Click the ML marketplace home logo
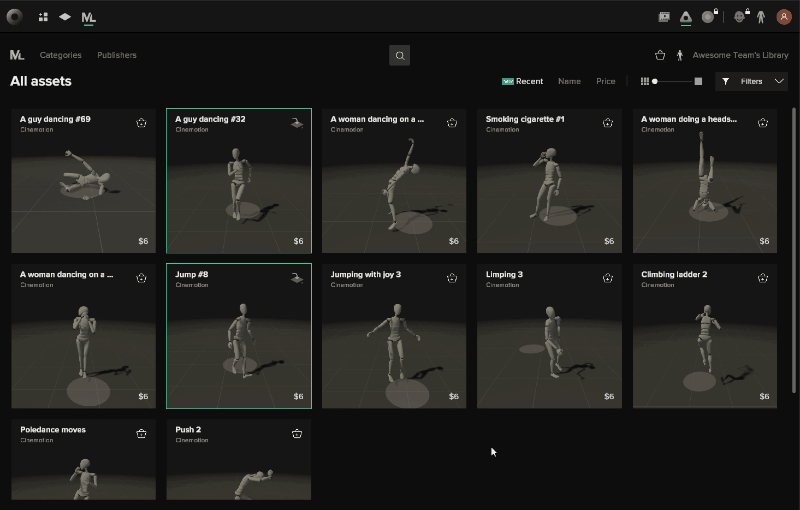Screen dimensions: 800x510 point(17,55)
